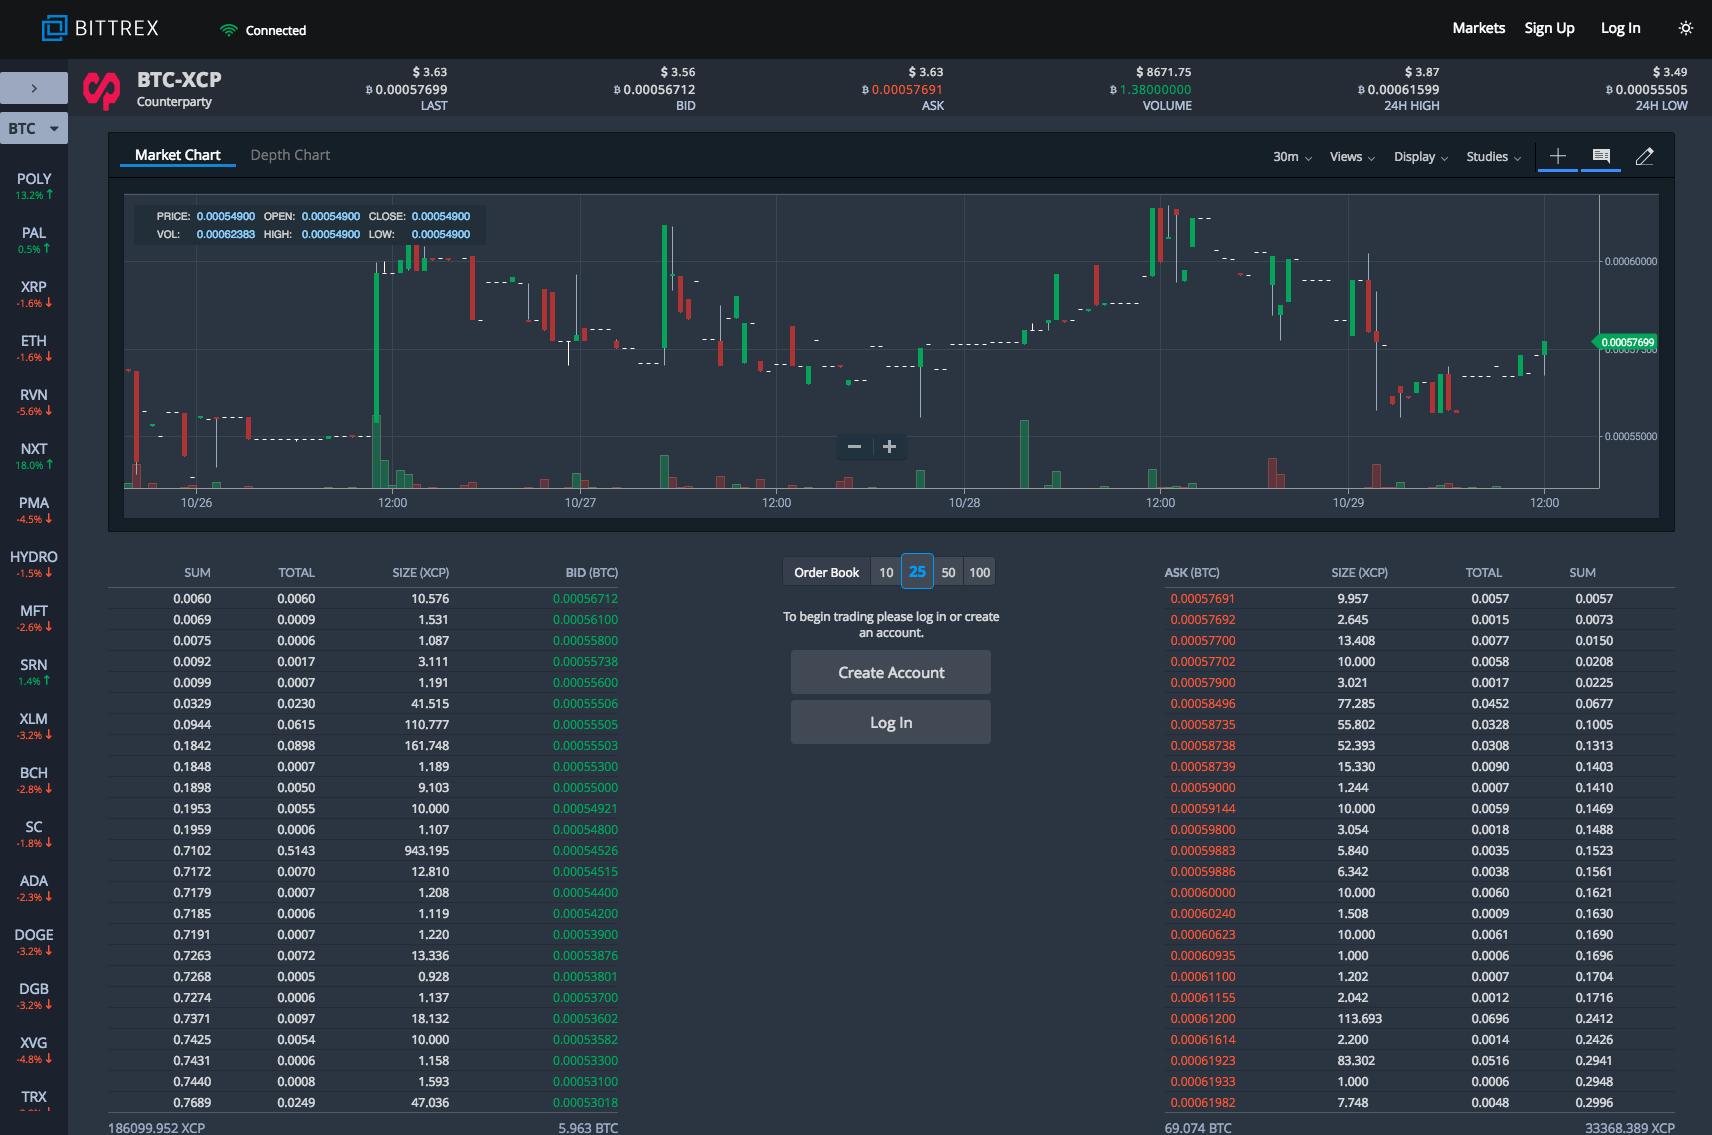Select SC market in sidebar
Viewport: 1712px width, 1135px height.
[x=34, y=834]
